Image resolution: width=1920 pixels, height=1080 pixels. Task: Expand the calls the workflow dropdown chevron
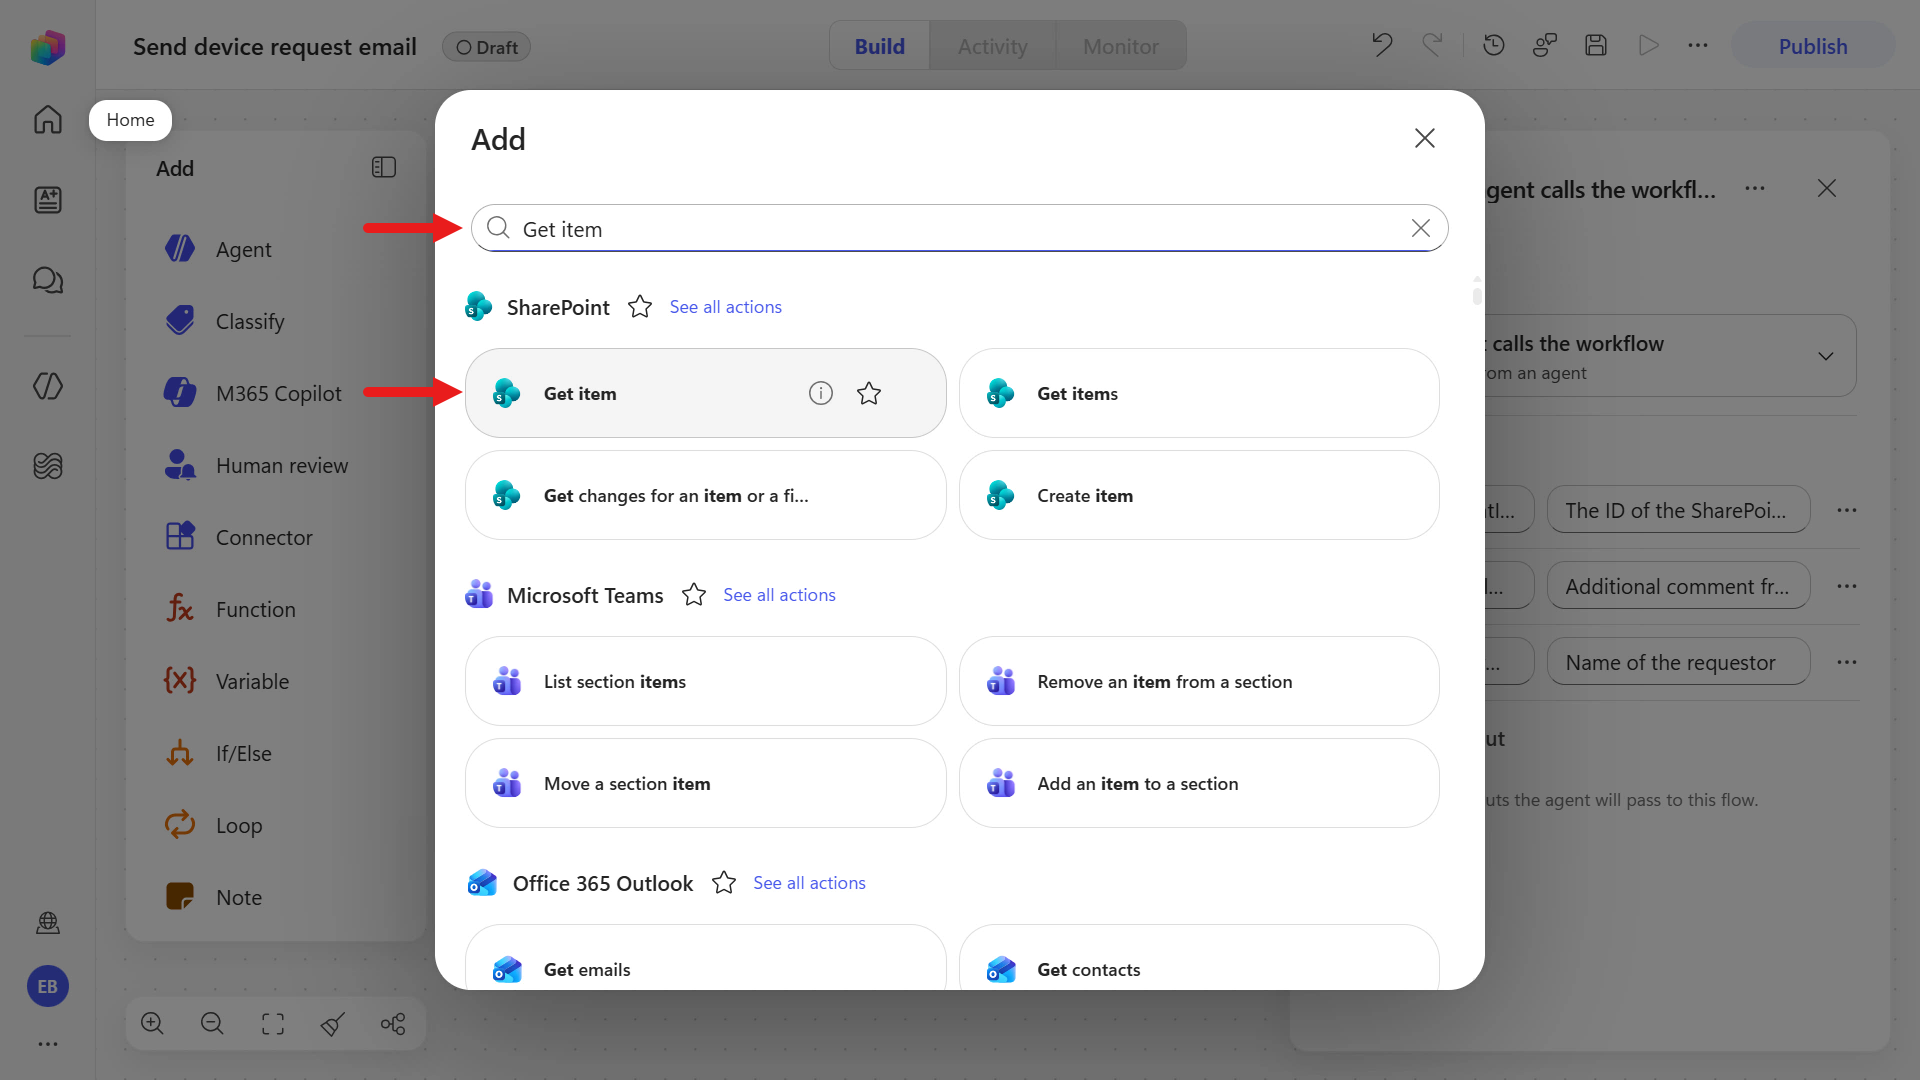coord(1826,356)
